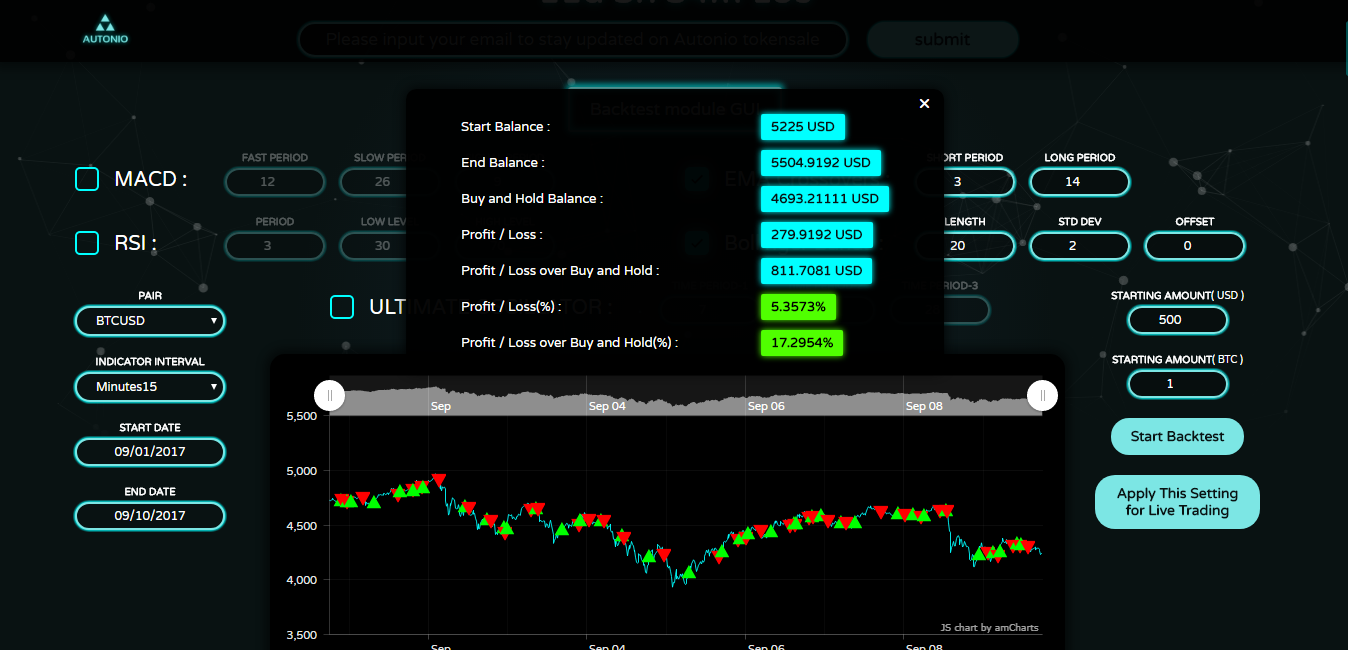The height and width of the screenshot is (650, 1348).
Task: Click the Offset field with 0
Action: coord(1195,246)
